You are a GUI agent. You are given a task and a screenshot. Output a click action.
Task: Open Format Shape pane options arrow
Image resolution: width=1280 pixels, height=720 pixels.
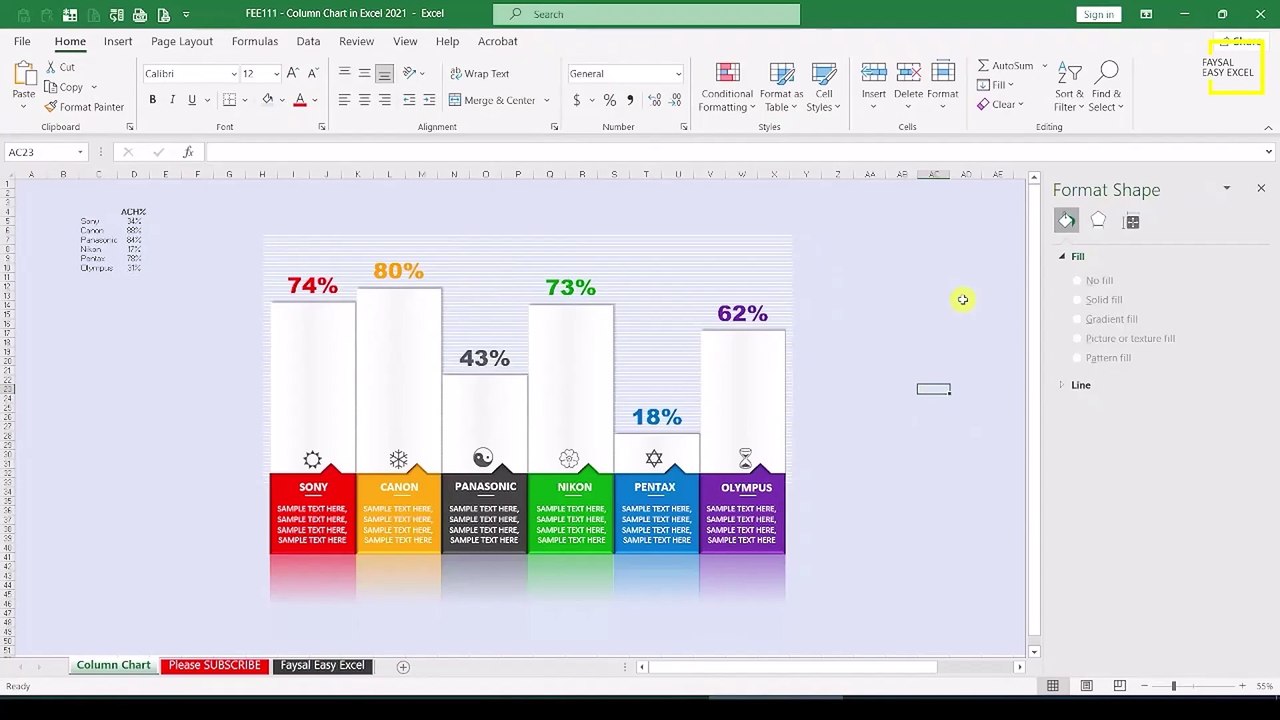click(1226, 188)
